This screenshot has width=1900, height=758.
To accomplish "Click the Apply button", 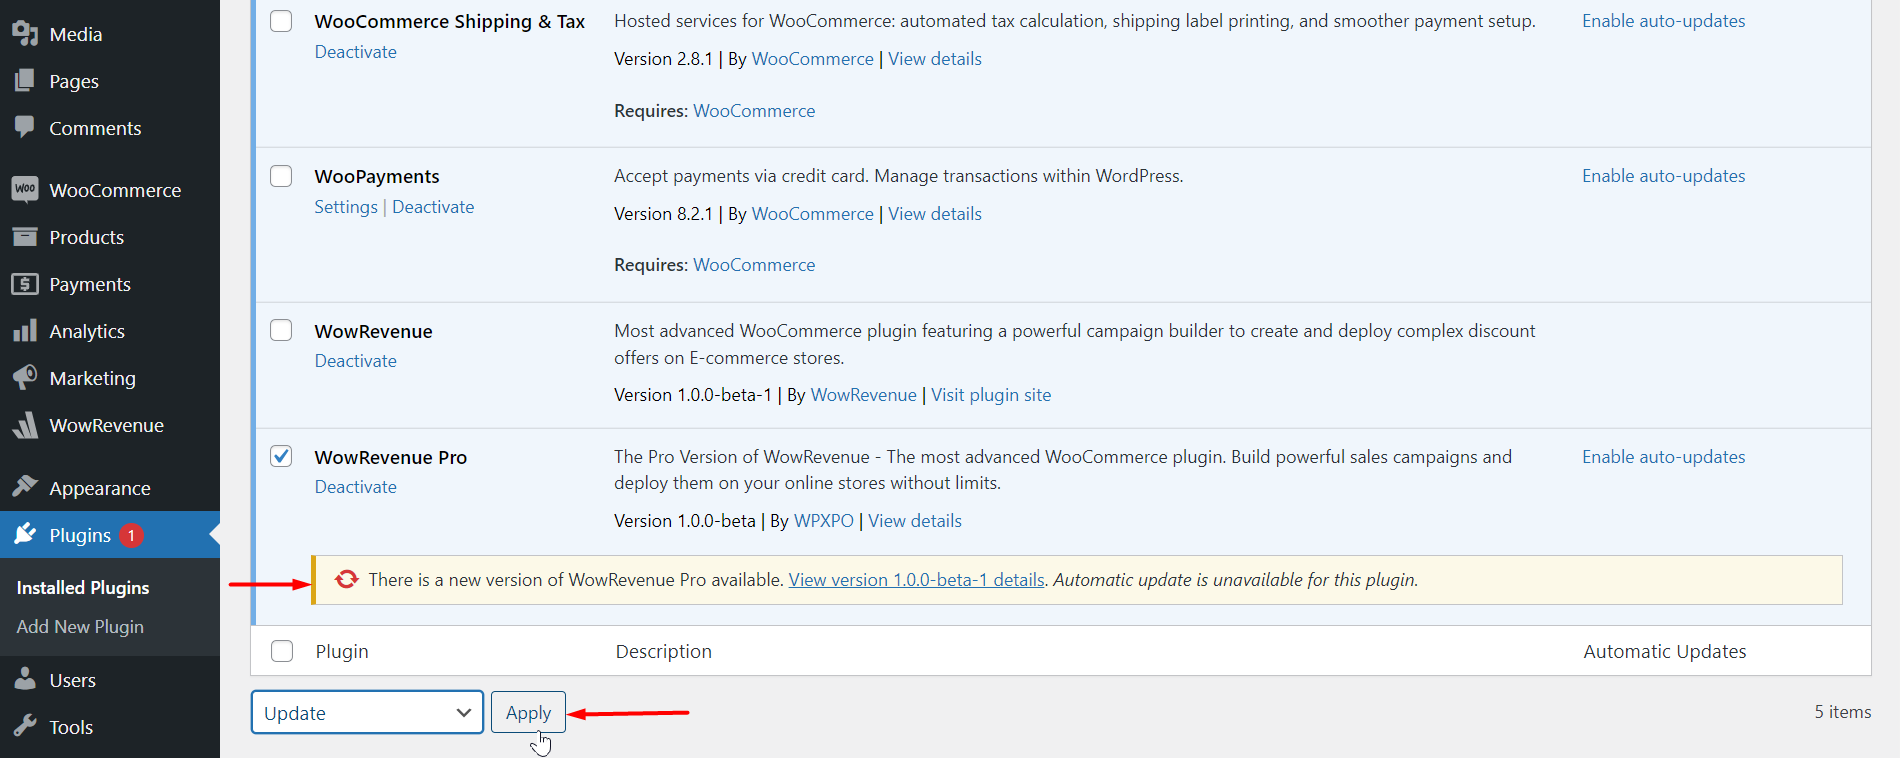I will pyautogui.click(x=528, y=712).
